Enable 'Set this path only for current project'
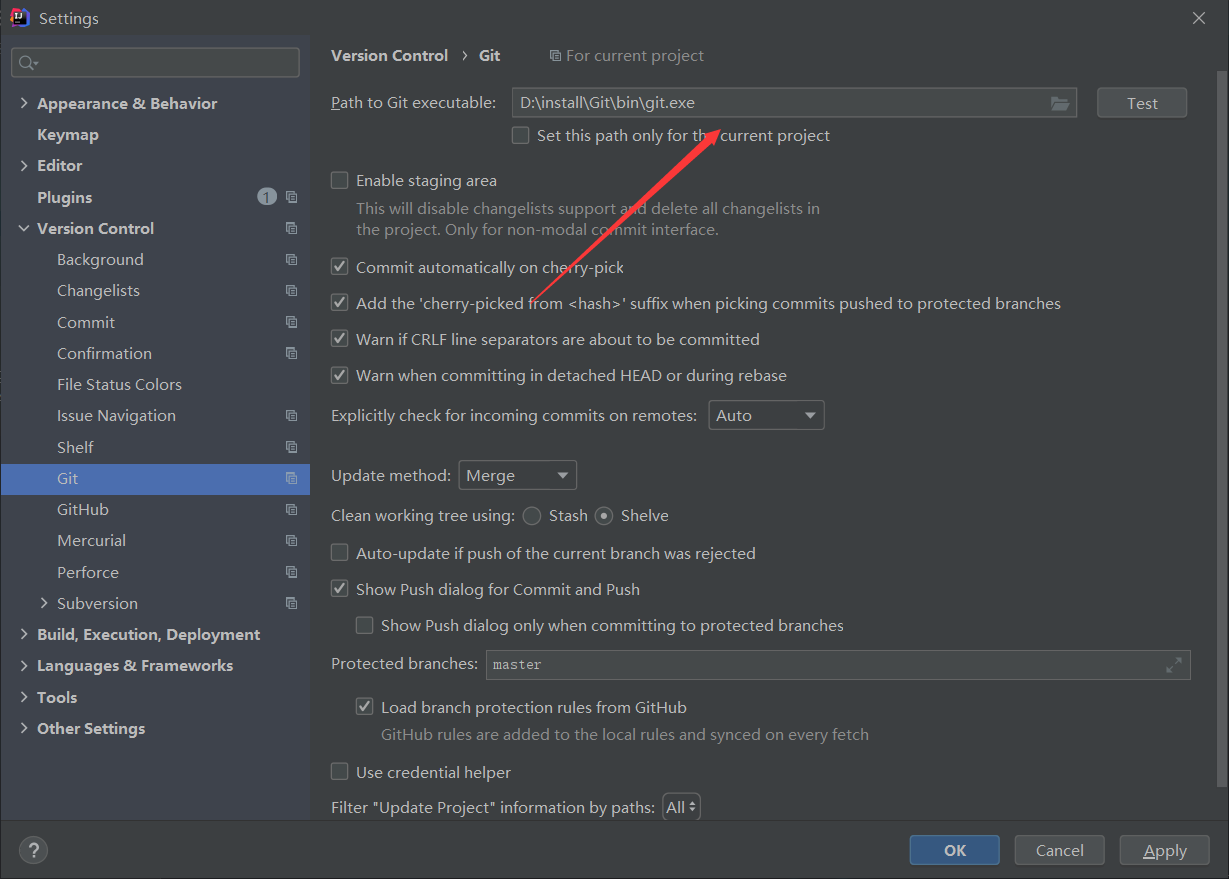Image resolution: width=1229 pixels, height=879 pixels. [x=520, y=135]
